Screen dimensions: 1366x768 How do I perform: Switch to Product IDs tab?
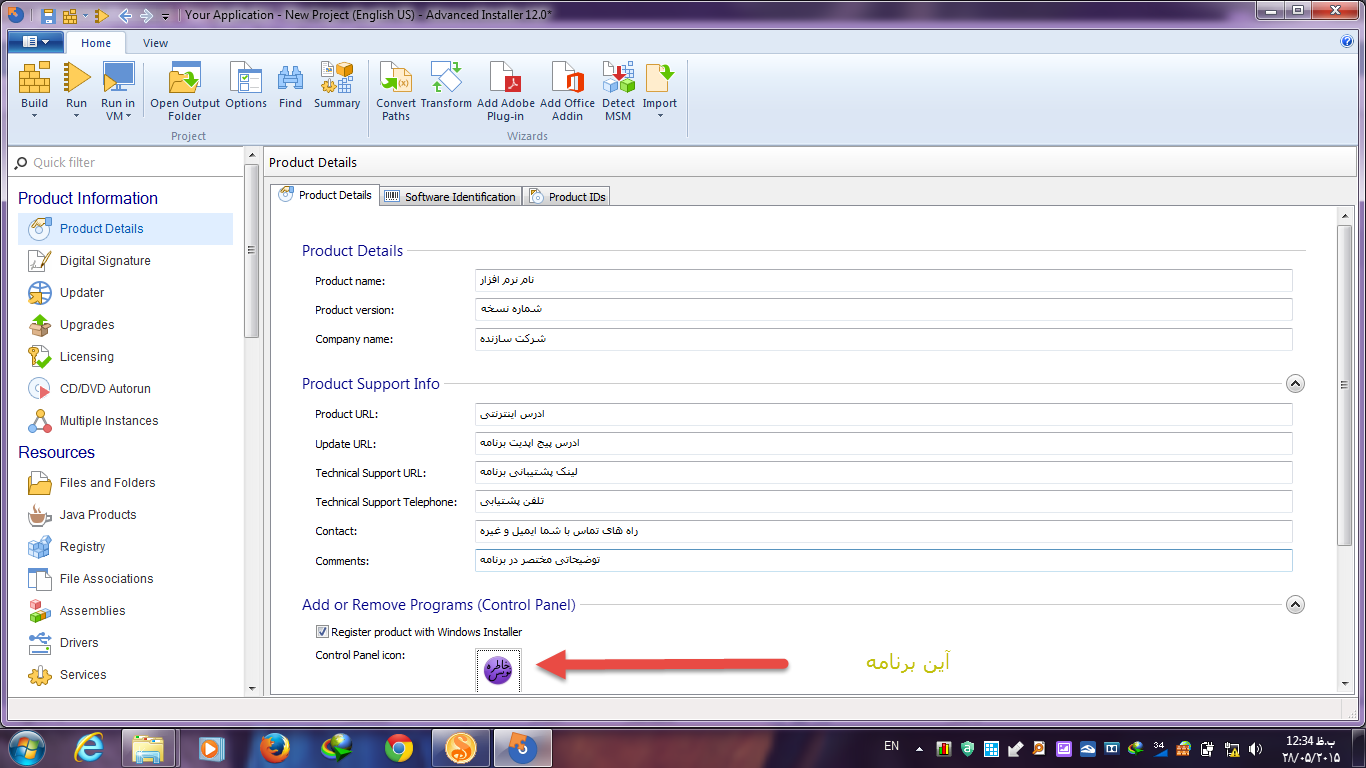[567, 197]
